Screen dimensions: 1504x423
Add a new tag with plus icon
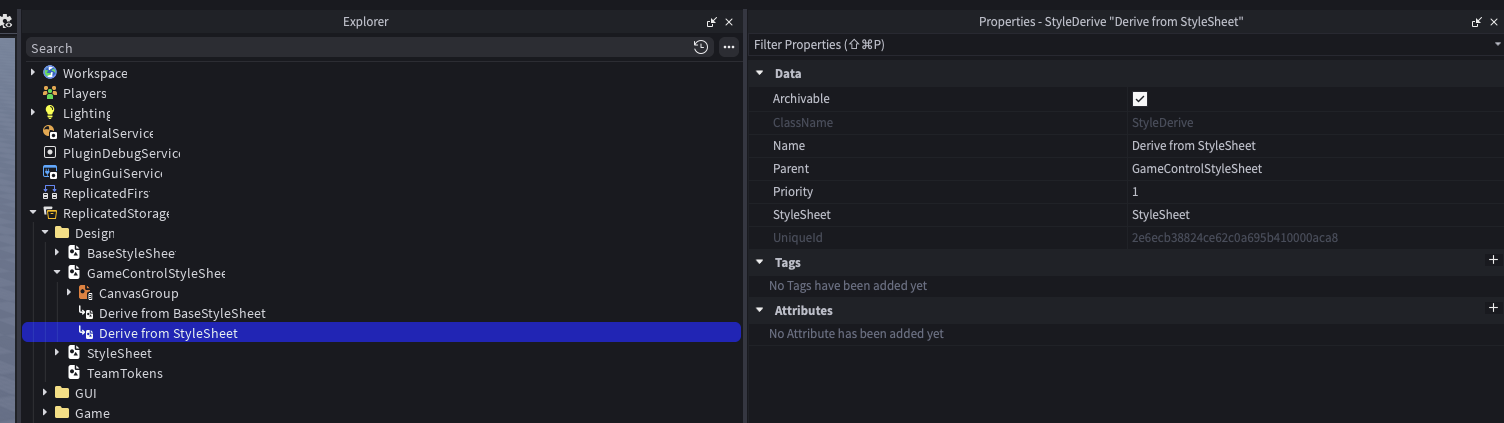(1494, 260)
